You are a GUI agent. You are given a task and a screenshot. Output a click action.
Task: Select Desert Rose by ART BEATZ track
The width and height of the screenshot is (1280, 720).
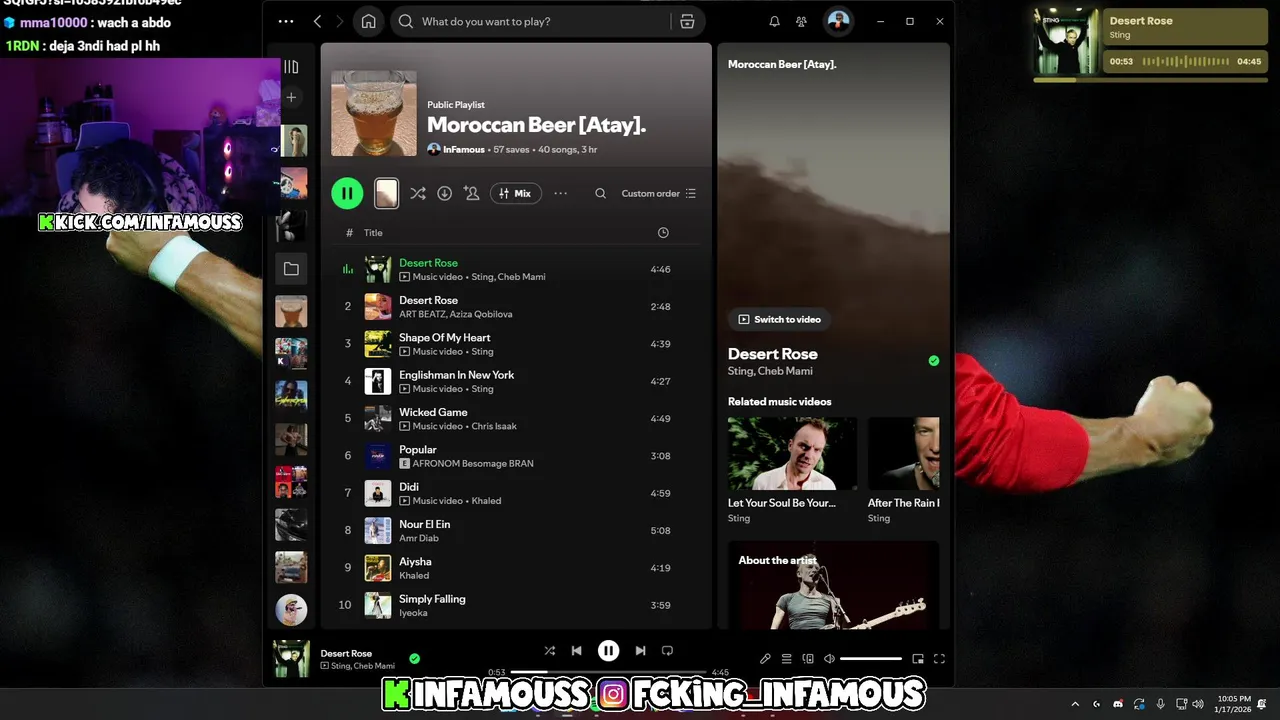(x=516, y=306)
